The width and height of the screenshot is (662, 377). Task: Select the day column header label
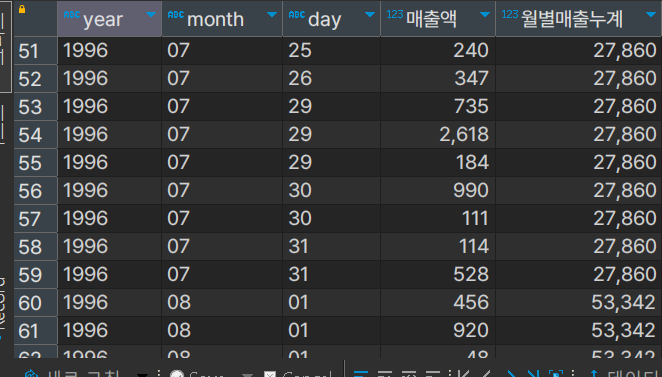[325, 19]
